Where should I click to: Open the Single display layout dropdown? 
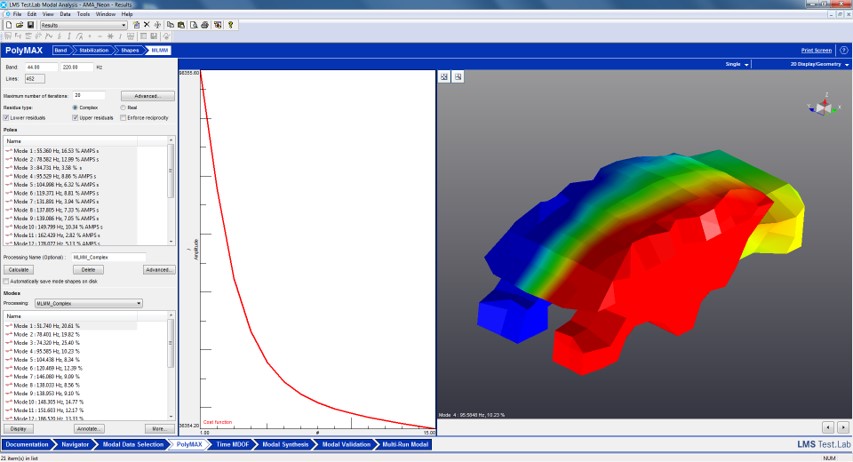(737, 64)
